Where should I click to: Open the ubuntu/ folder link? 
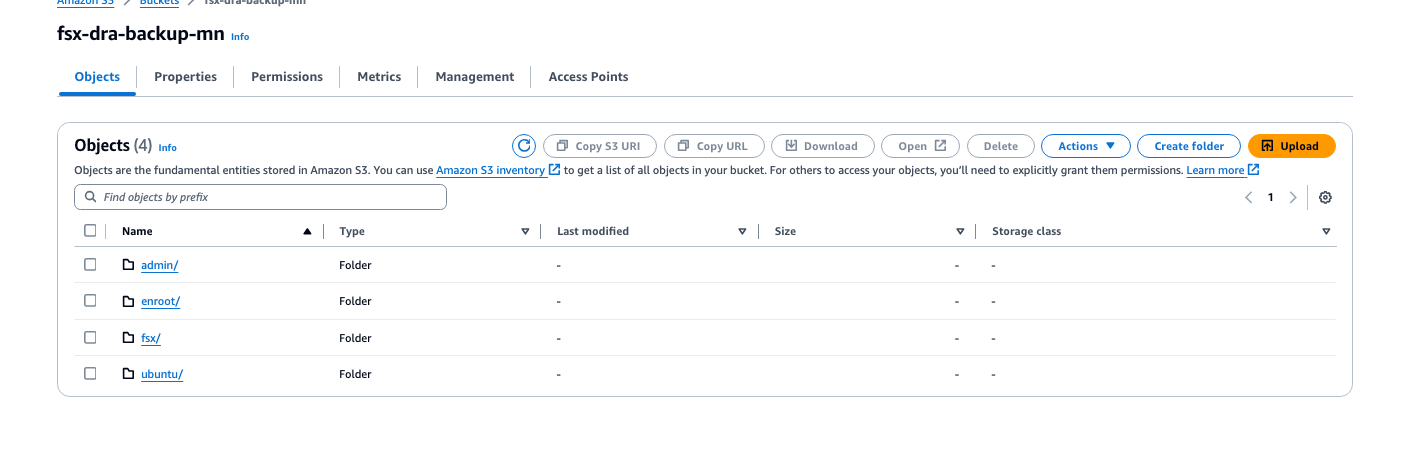[x=162, y=374]
